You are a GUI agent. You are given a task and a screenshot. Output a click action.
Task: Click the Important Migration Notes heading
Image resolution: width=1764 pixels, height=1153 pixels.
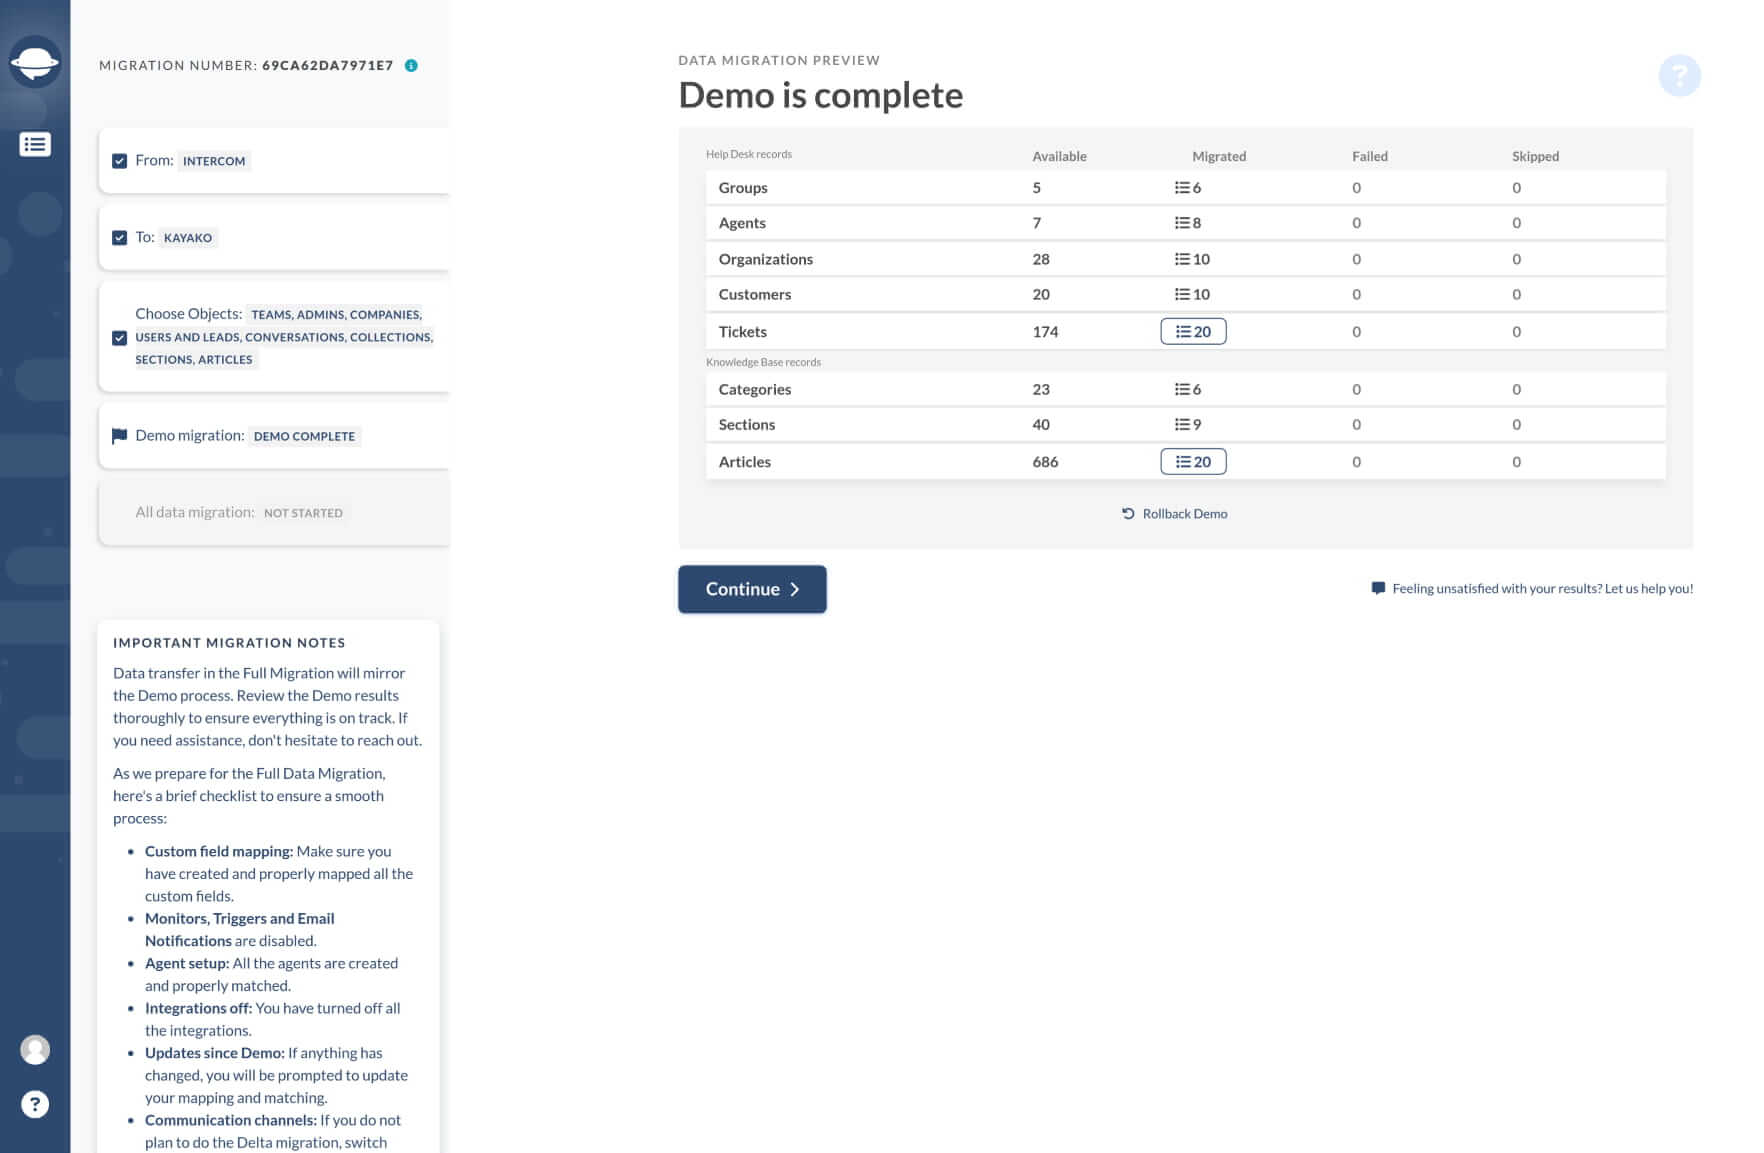pos(229,643)
